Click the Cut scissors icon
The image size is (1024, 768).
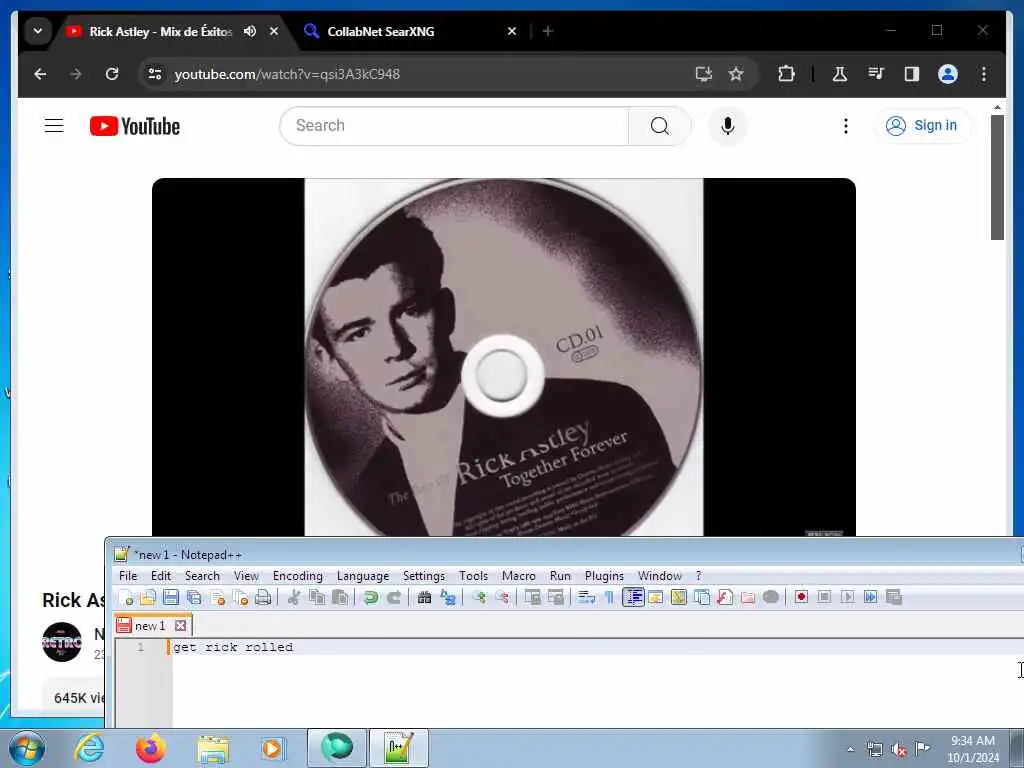tap(294, 597)
